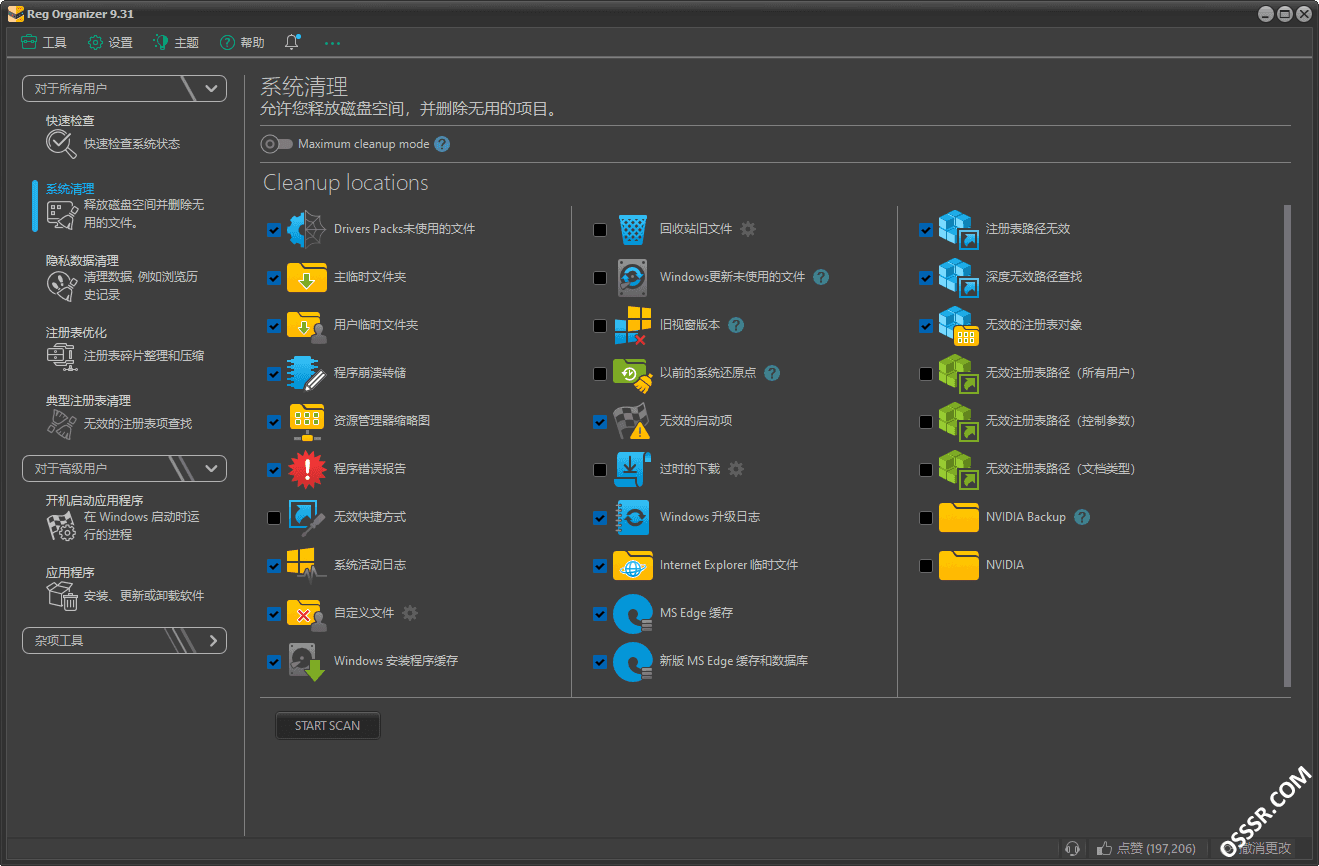Open the 主题 menu
This screenshot has height=866, width=1319.
click(x=176, y=43)
